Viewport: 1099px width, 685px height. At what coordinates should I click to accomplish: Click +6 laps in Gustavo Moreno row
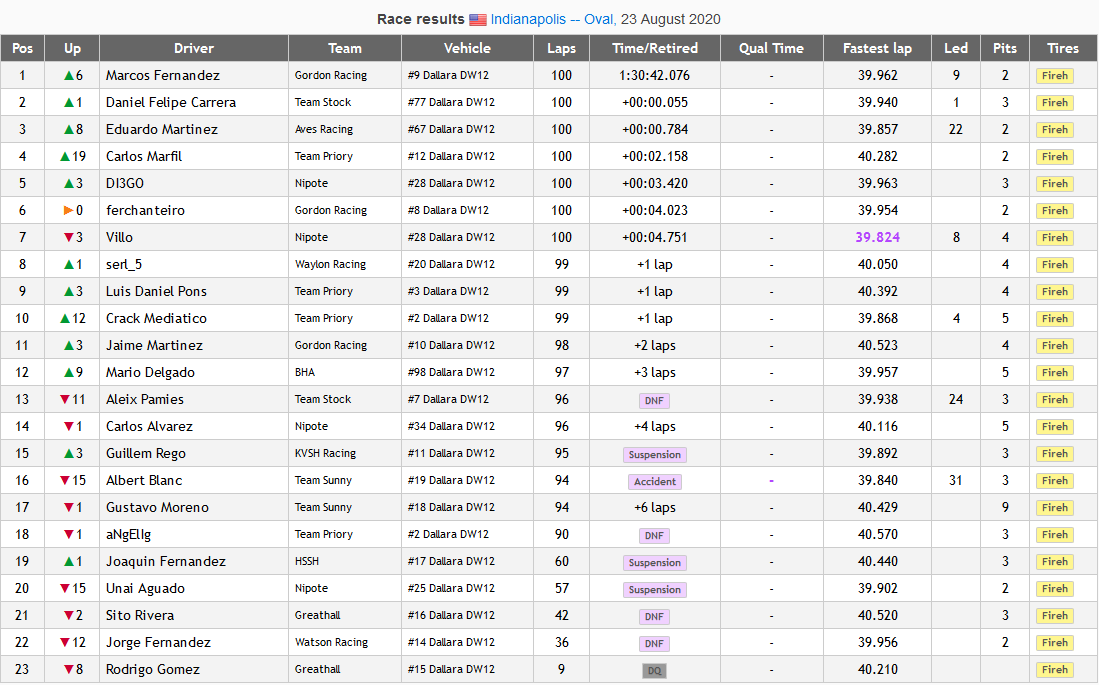point(655,508)
